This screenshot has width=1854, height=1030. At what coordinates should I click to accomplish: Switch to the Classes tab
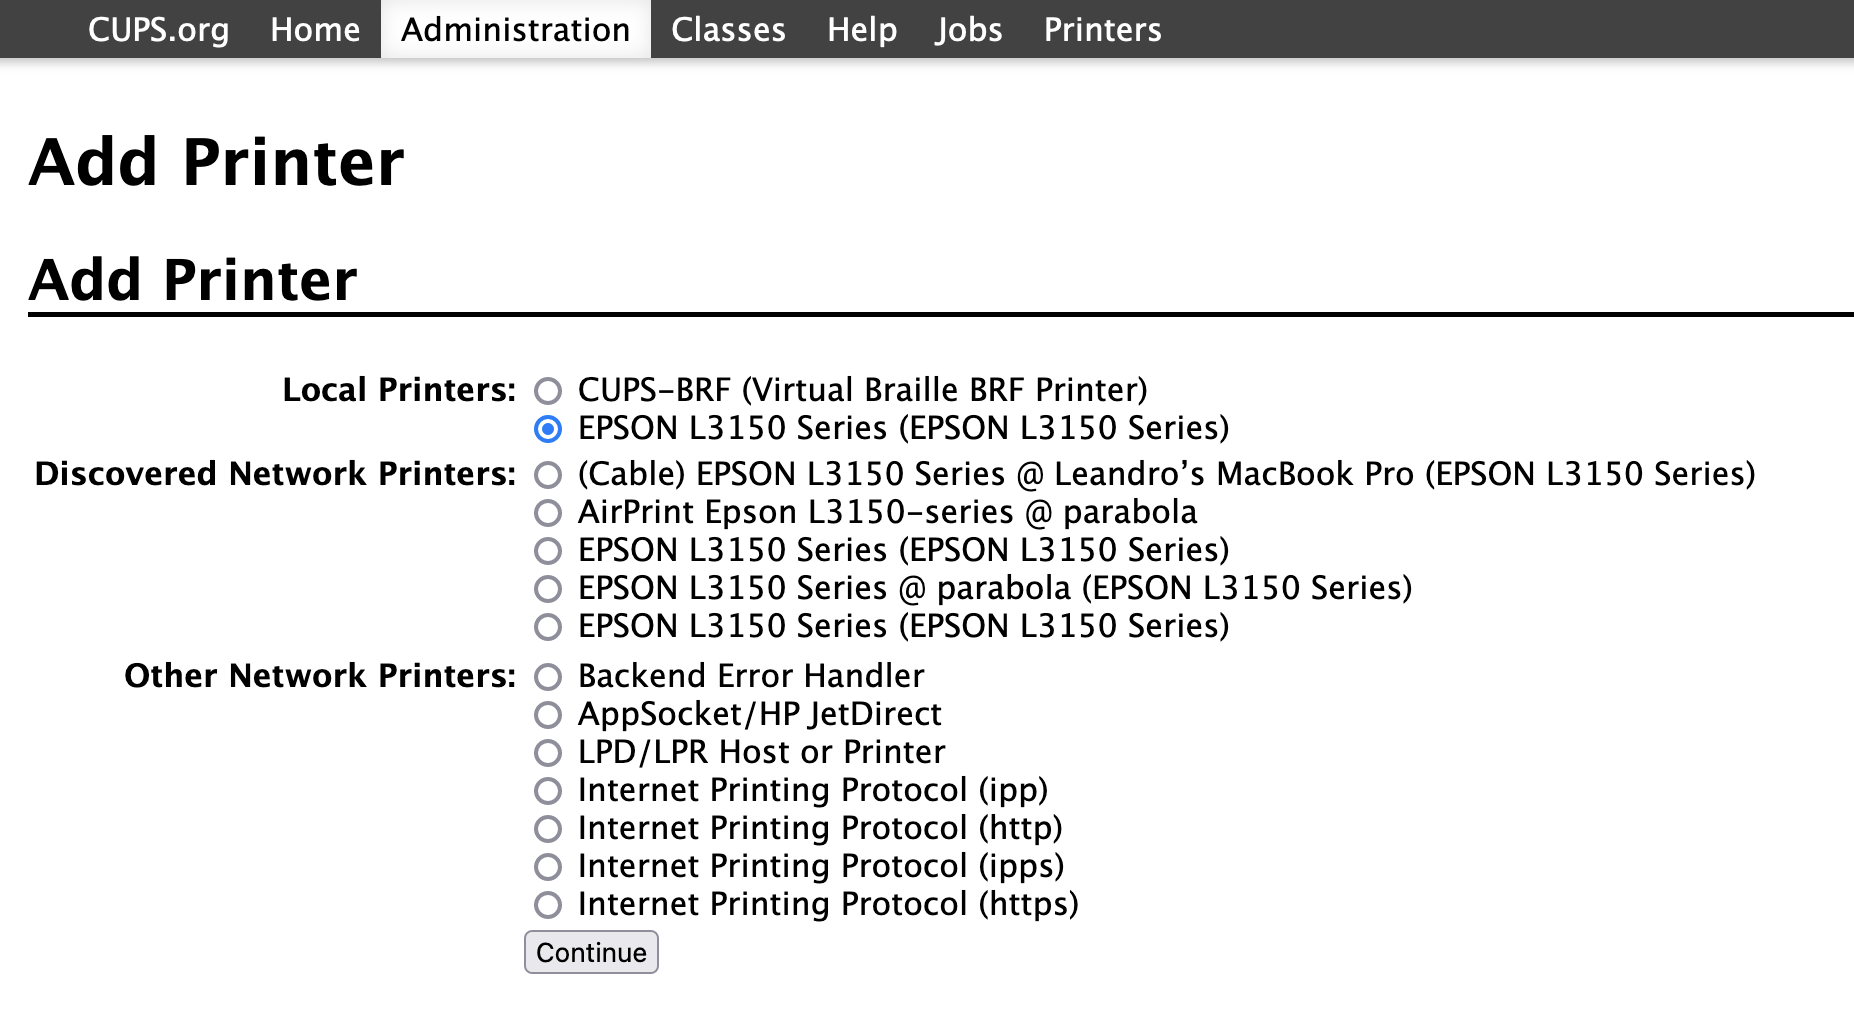coord(728,29)
